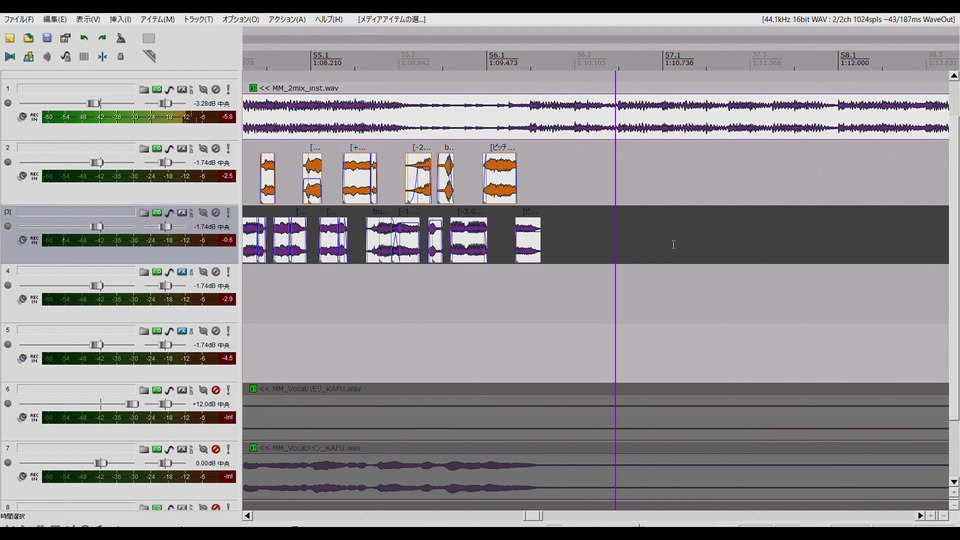This screenshot has height=540, width=960.
Task: Open アクション(A) menu
Action: [287, 20]
